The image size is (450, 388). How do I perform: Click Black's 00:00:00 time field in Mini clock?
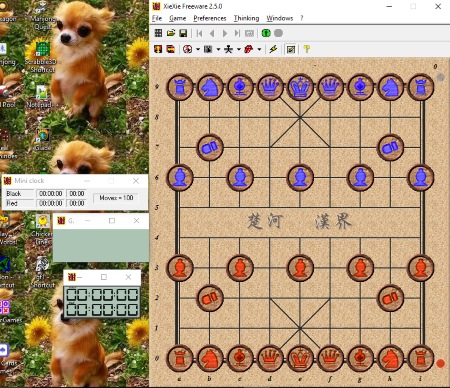[x=51, y=193]
